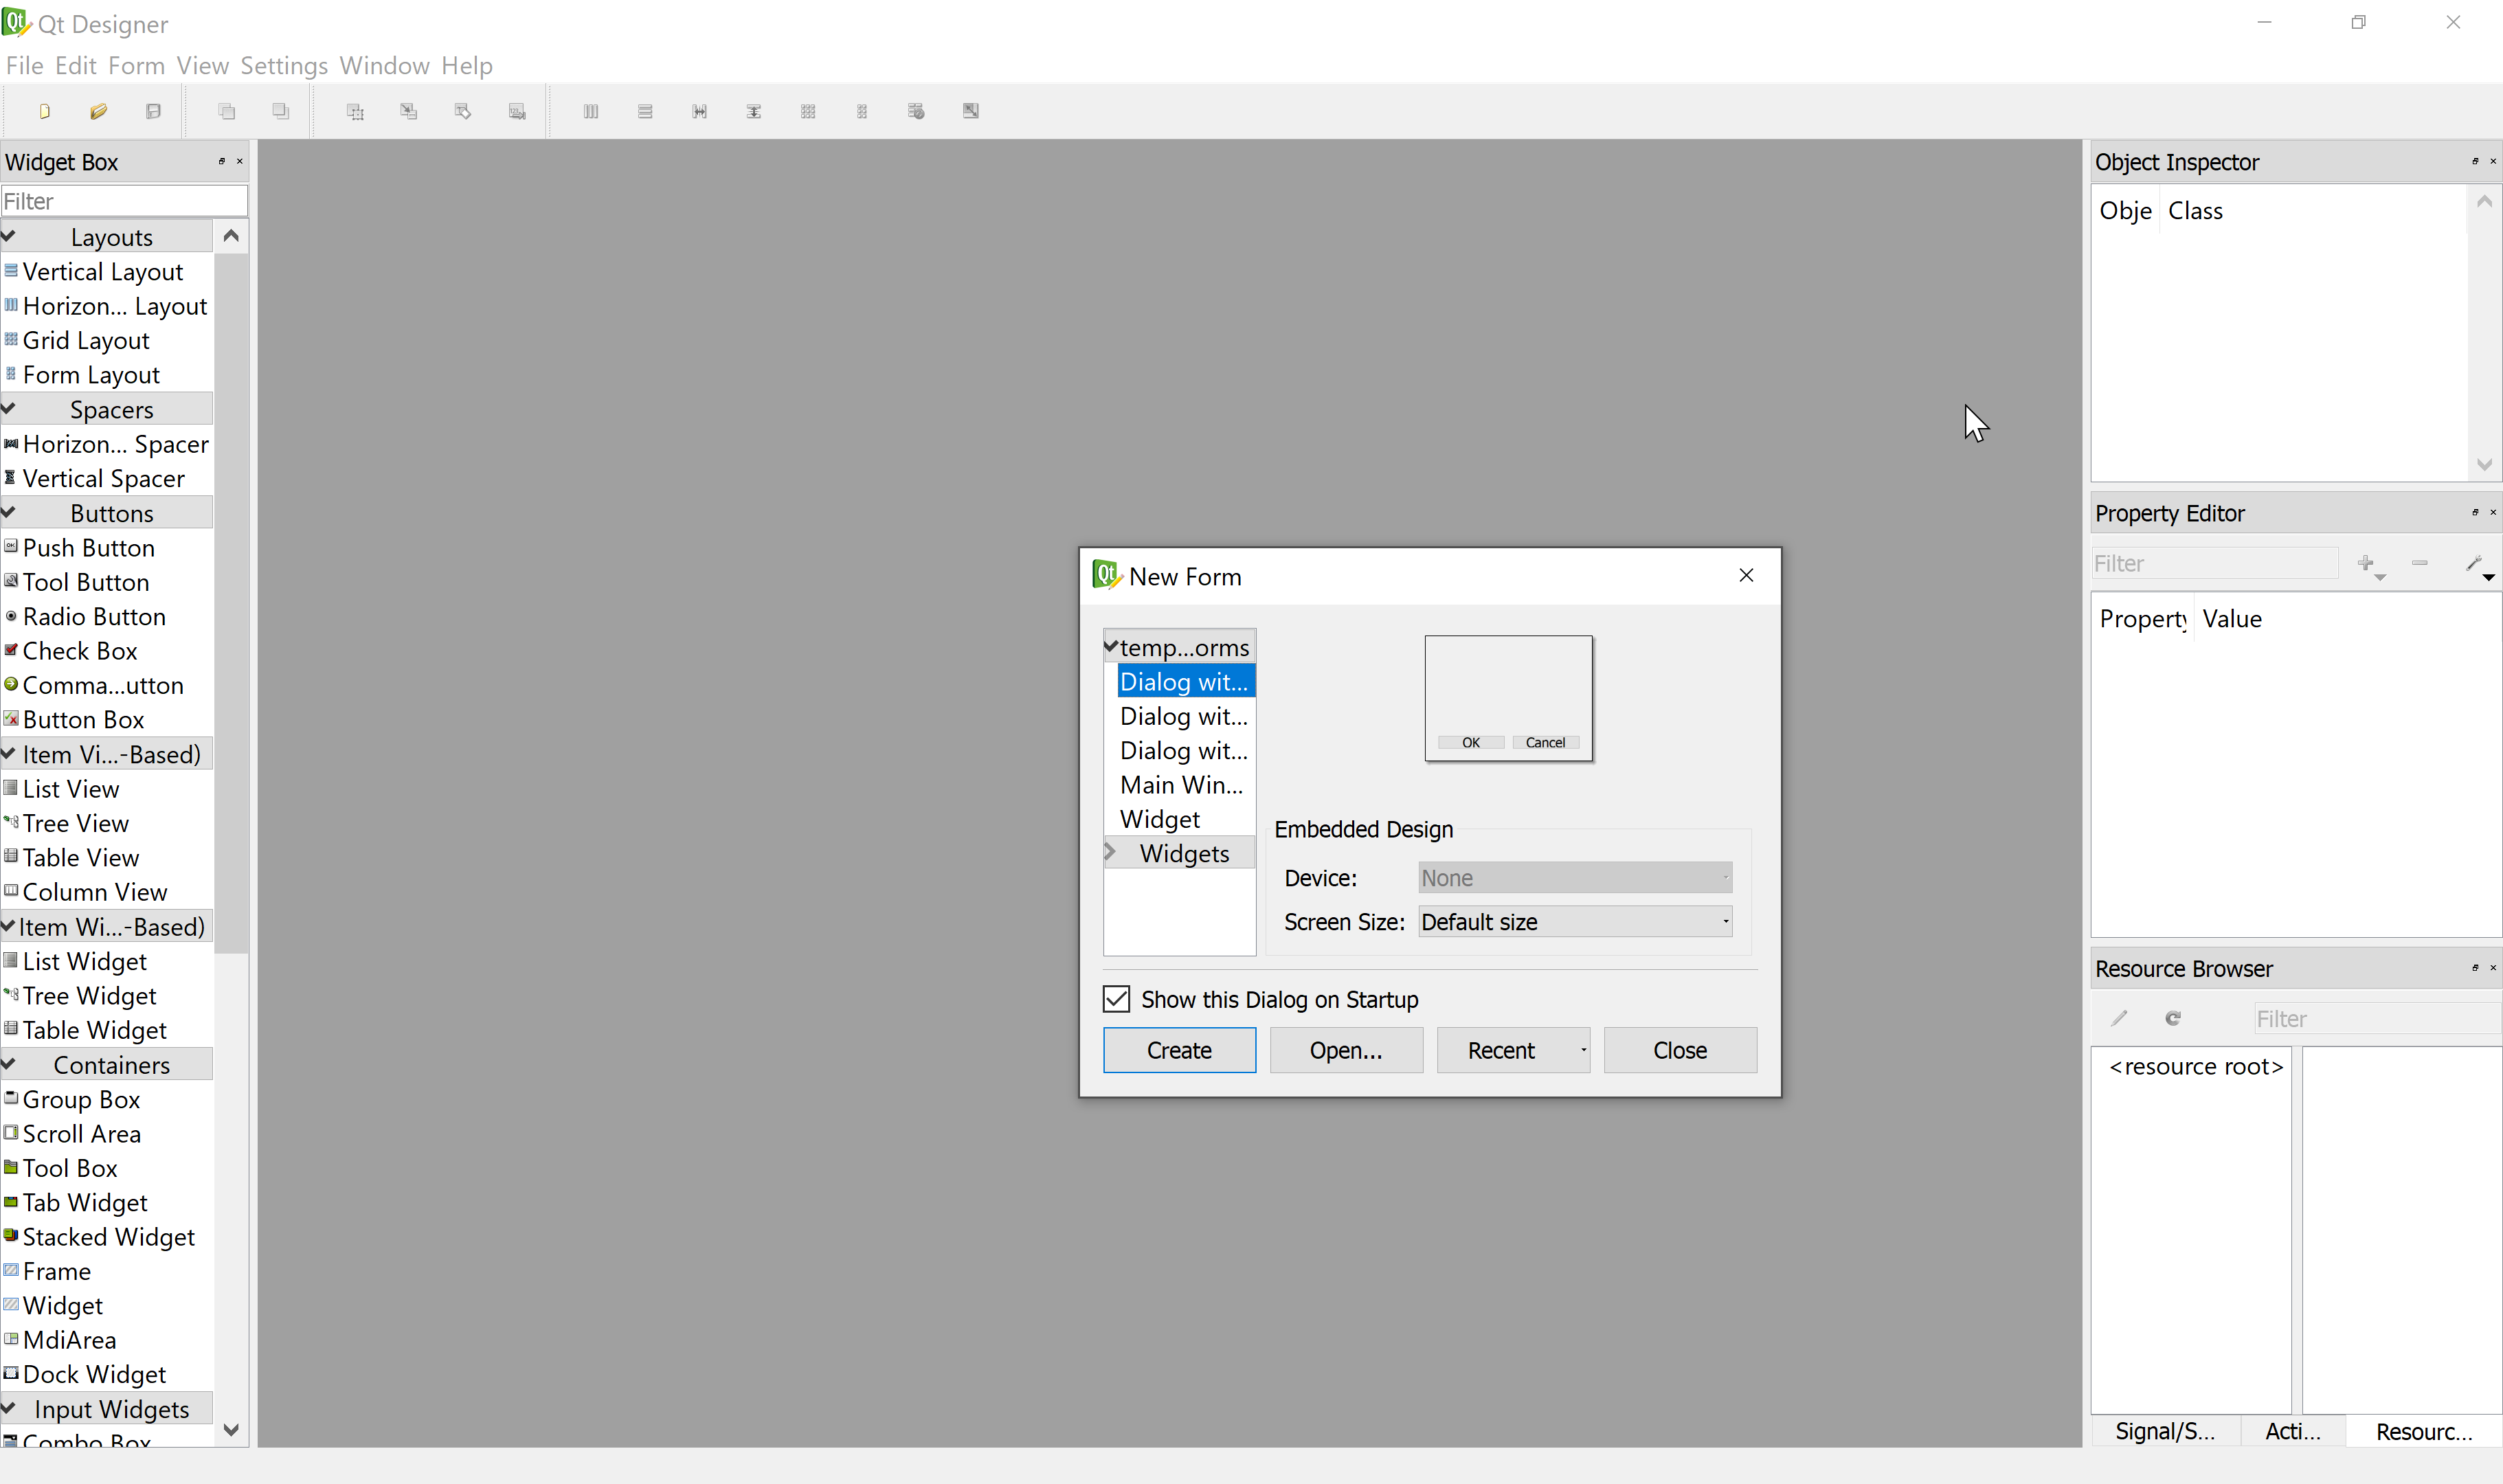The height and width of the screenshot is (1484, 2503).
Task: Click Lay Out in Grid icon
Action: [808, 111]
